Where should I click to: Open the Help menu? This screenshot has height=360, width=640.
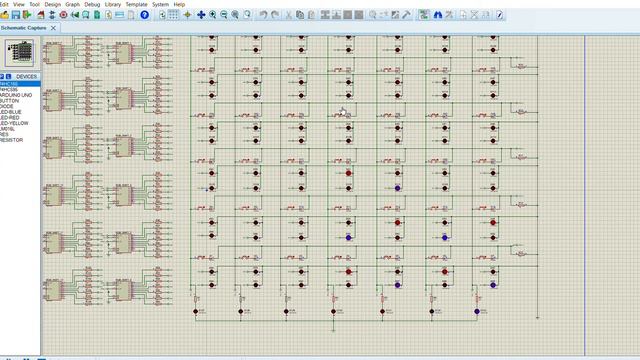(179, 4)
